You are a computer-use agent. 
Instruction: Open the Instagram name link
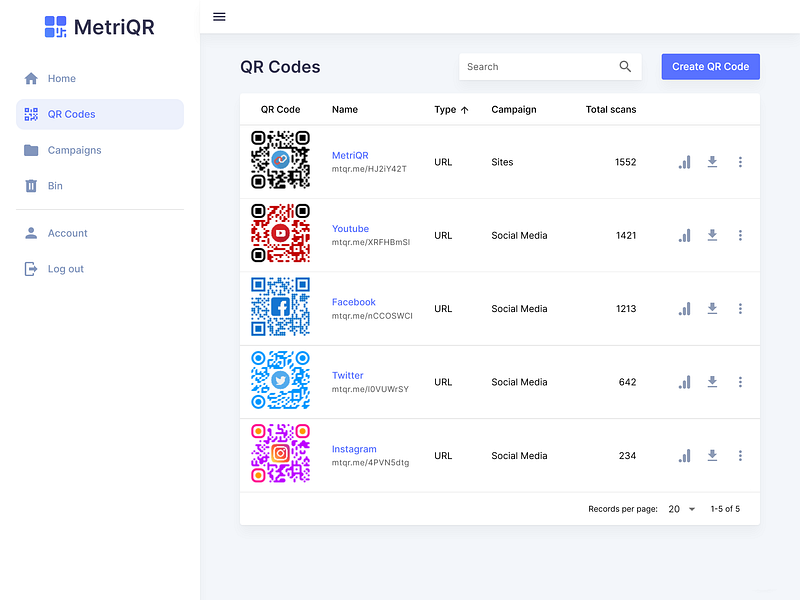pyautogui.click(x=354, y=449)
